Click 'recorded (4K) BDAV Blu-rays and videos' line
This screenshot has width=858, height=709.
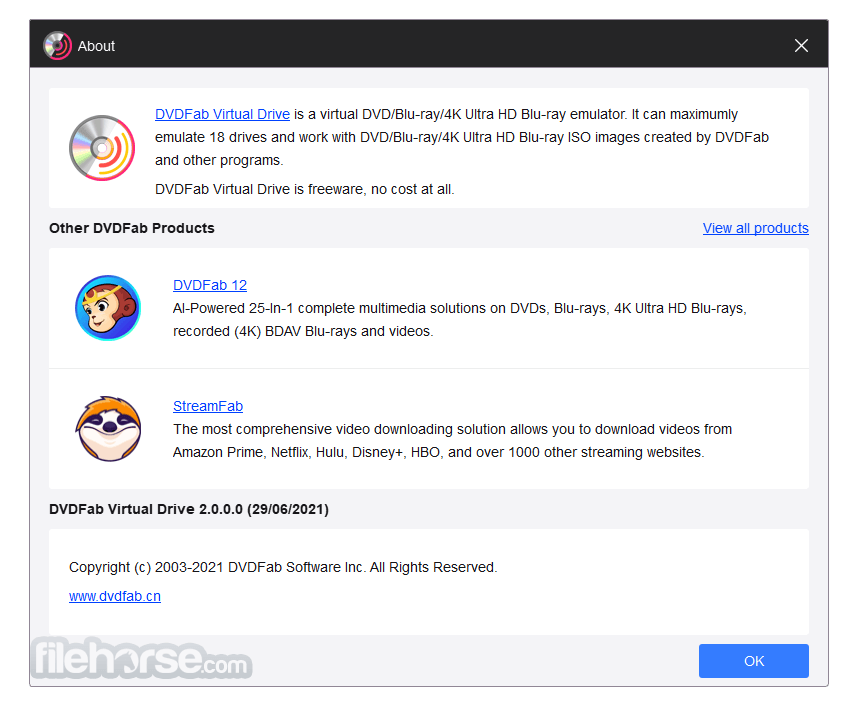click(303, 332)
